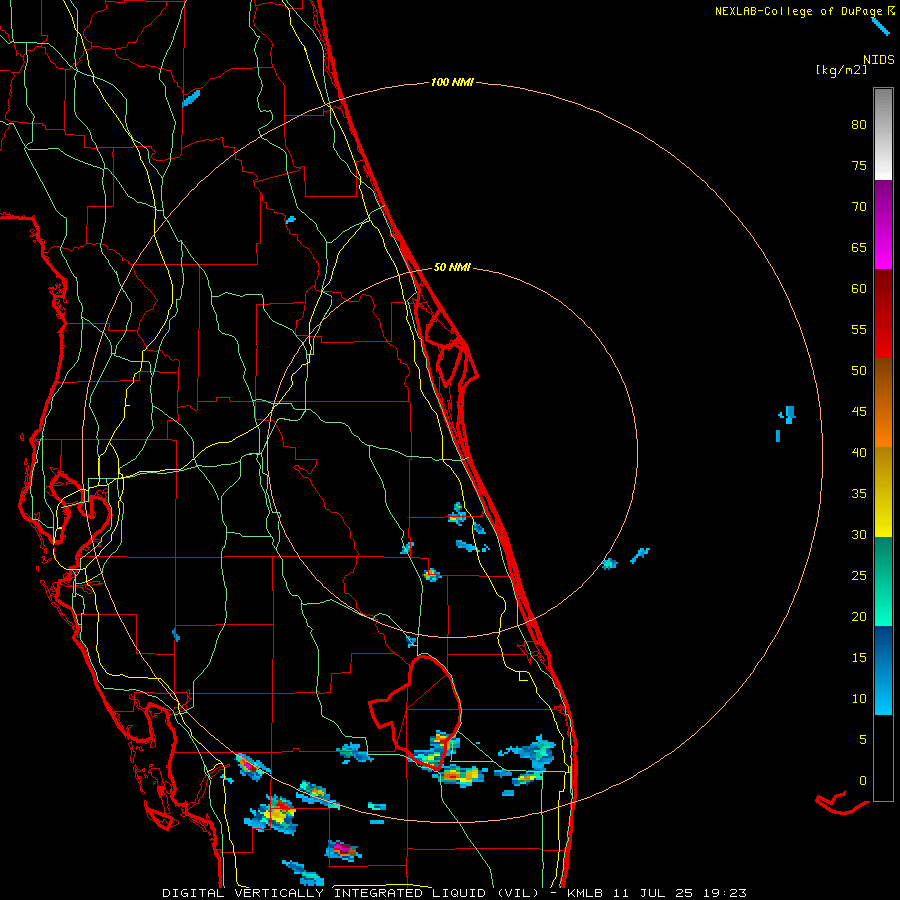Click the scale value 35
Screen dimensions: 900x900
pyautogui.click(x=859, y=494)
